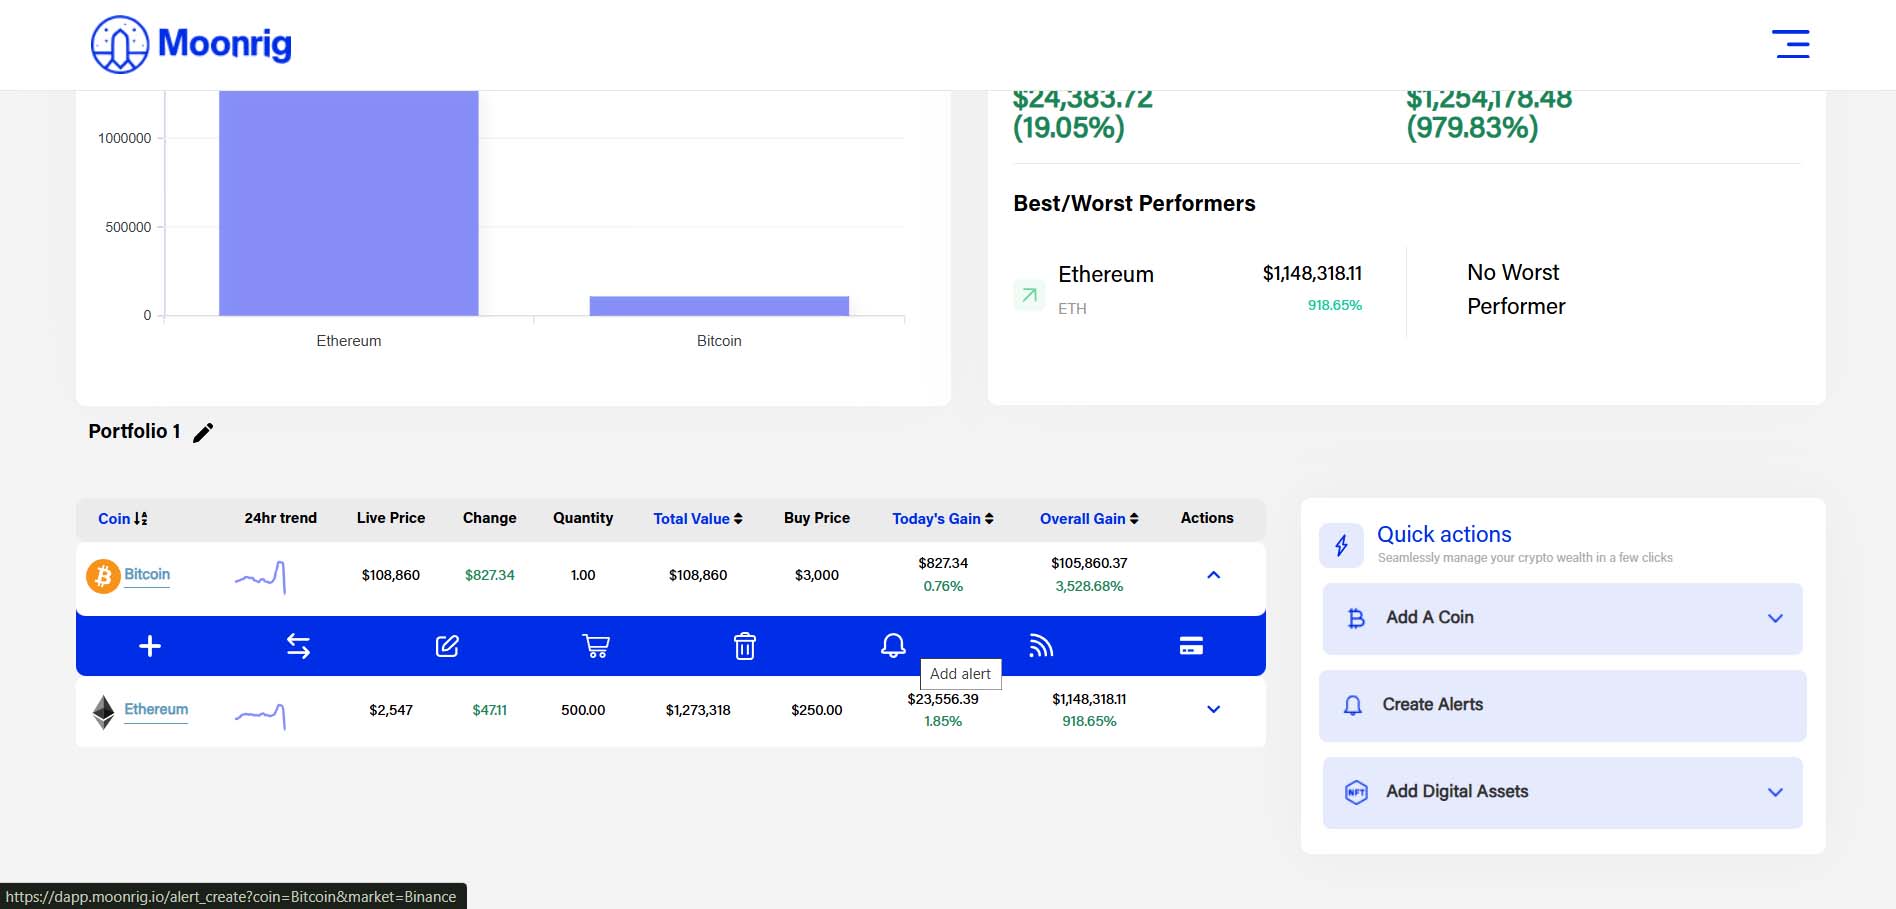Click the Bitcoin bar in the chart
This screenshot has height=909, width=1896.
coord(719,306)
